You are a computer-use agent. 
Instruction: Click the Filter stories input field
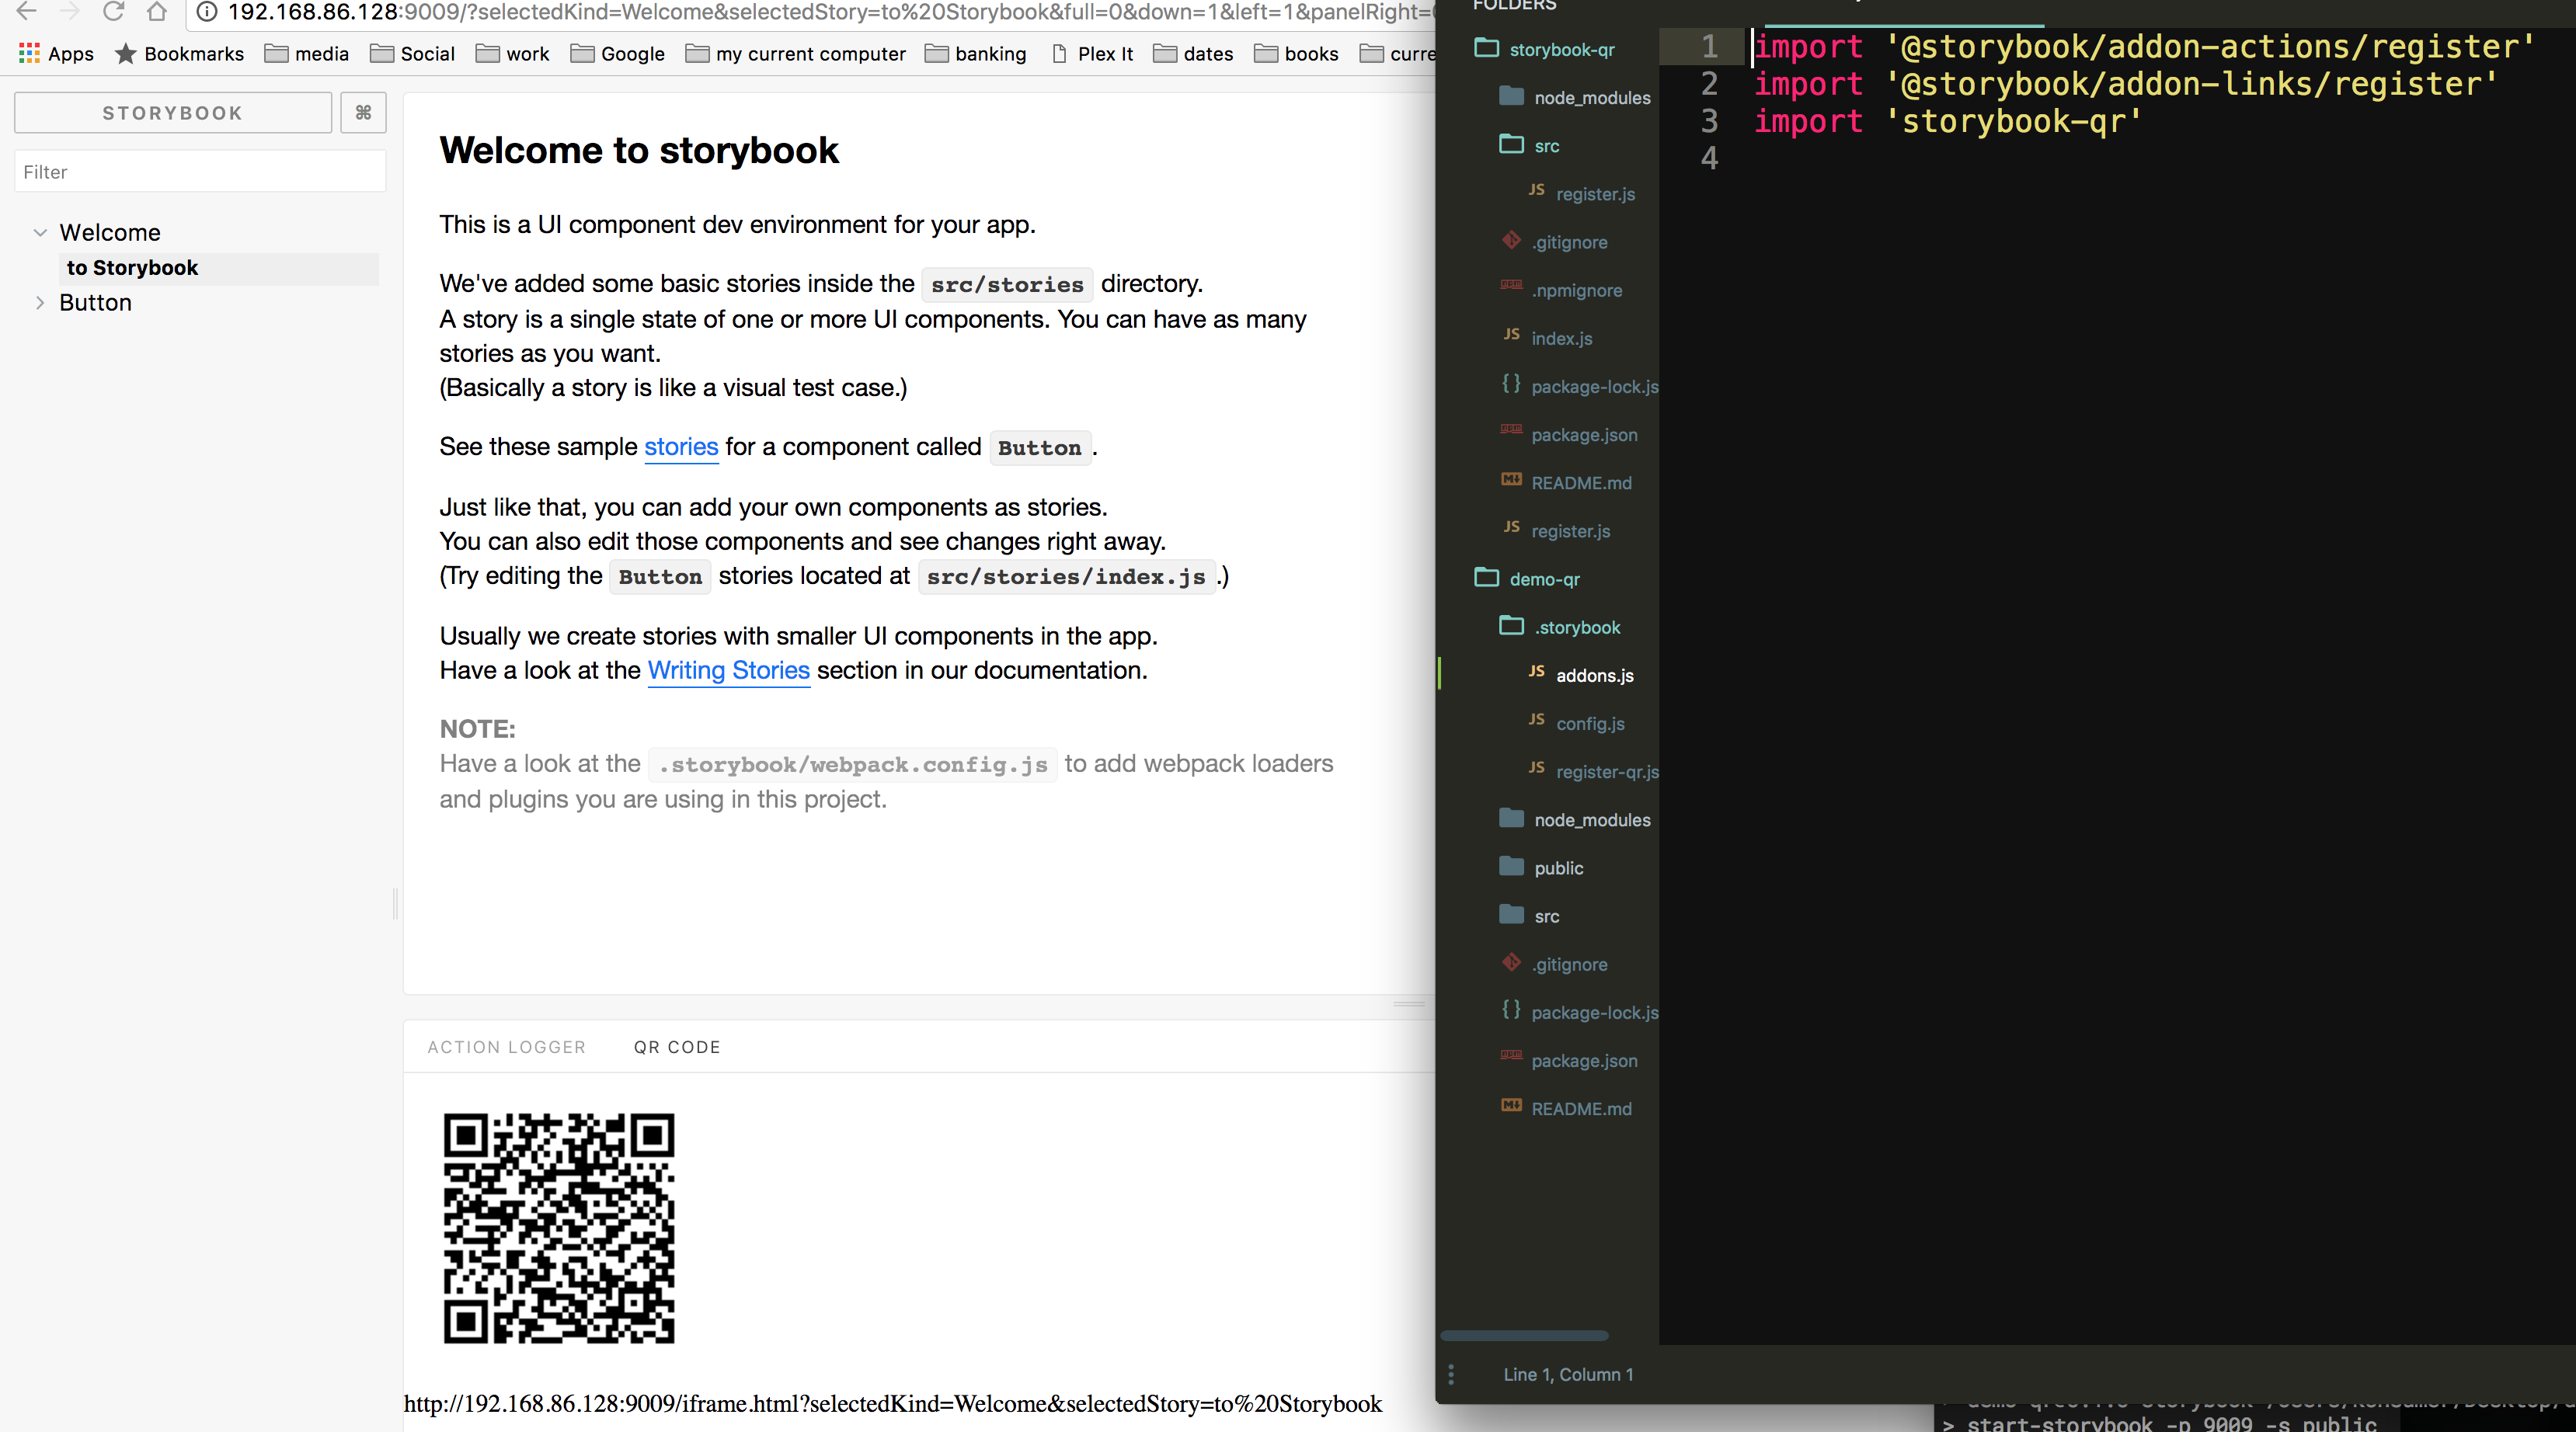click(200, 172)
